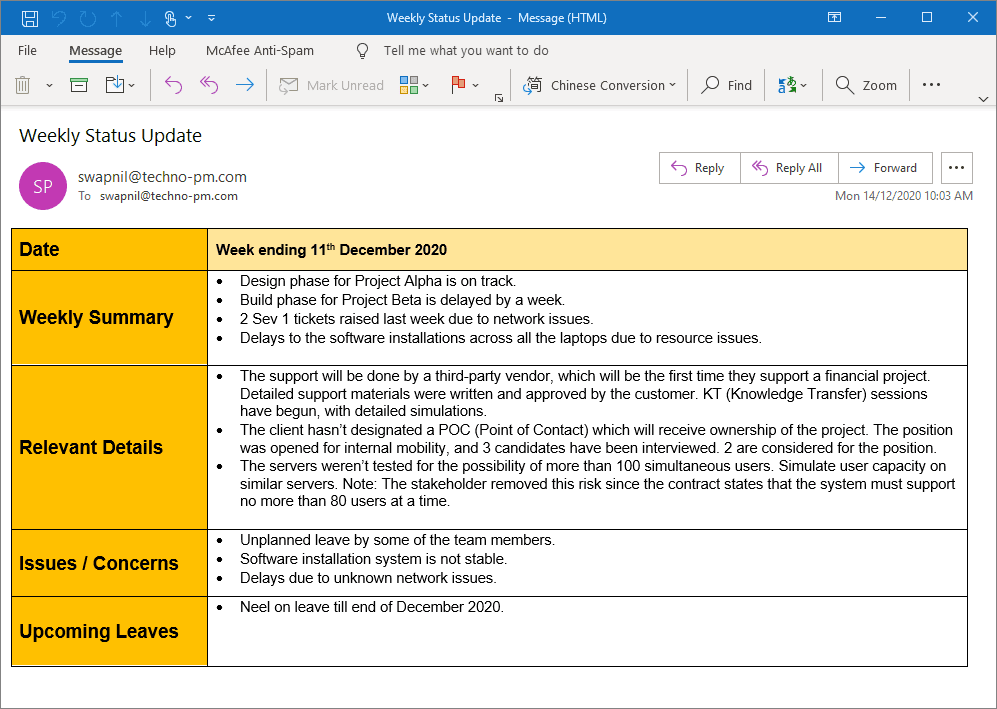Archive the message
Screen dimensions: 997x709
tap(78, 85)
